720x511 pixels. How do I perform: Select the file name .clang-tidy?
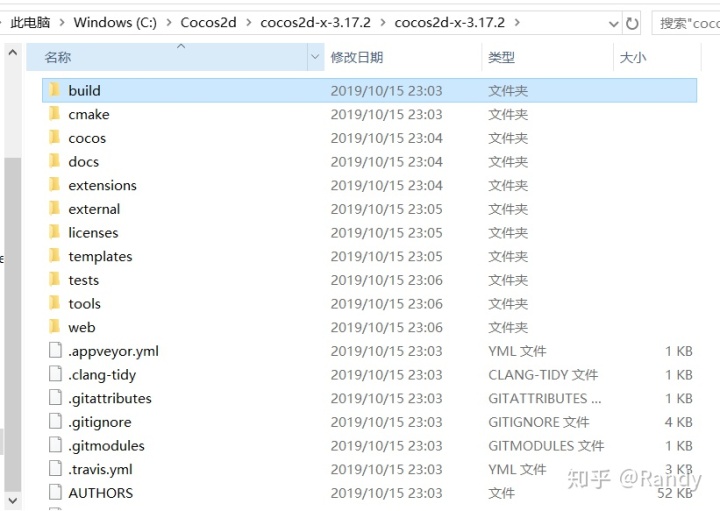[x=102, y=375]
